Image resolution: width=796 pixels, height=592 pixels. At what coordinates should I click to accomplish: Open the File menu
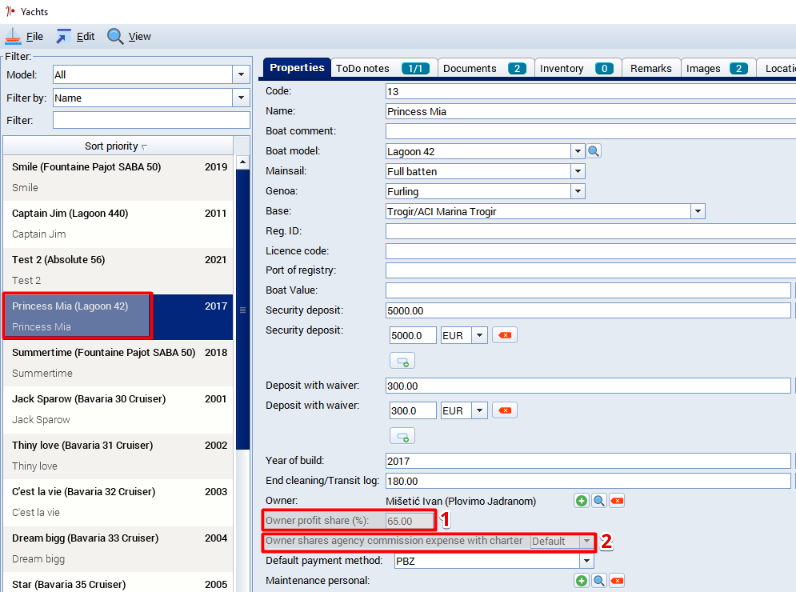(35, 37)
